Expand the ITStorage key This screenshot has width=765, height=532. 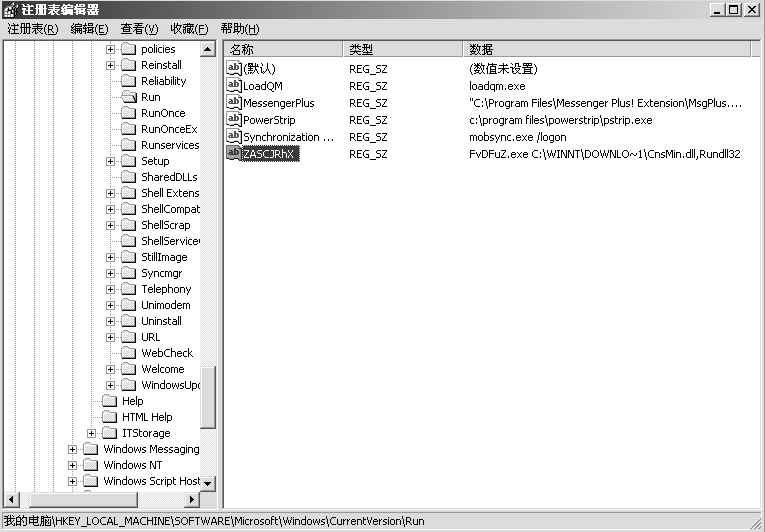click(91, 433)
